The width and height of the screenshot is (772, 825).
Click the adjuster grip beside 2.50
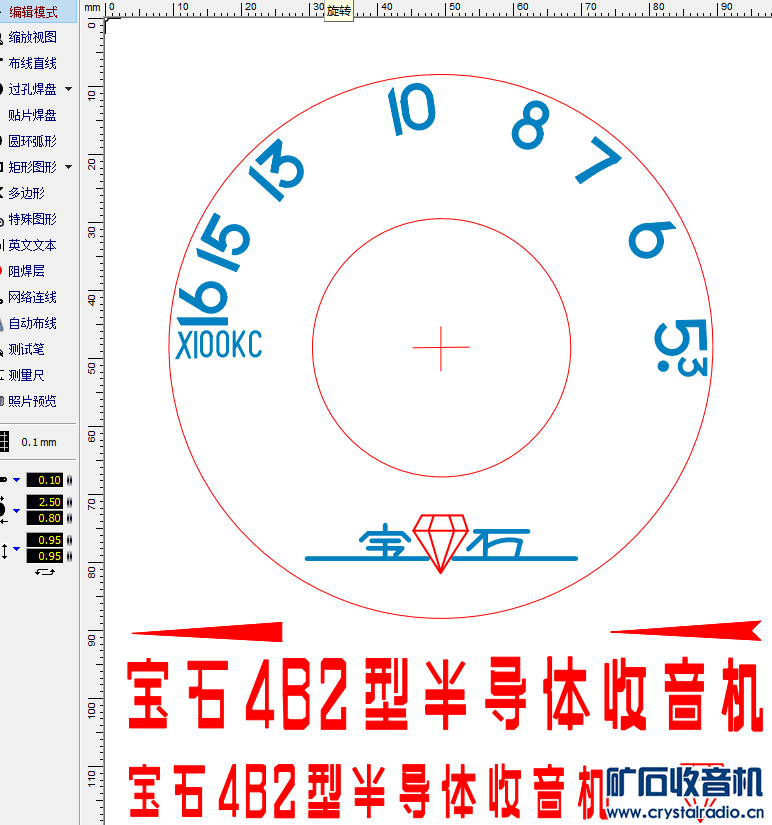coord(69,502)
